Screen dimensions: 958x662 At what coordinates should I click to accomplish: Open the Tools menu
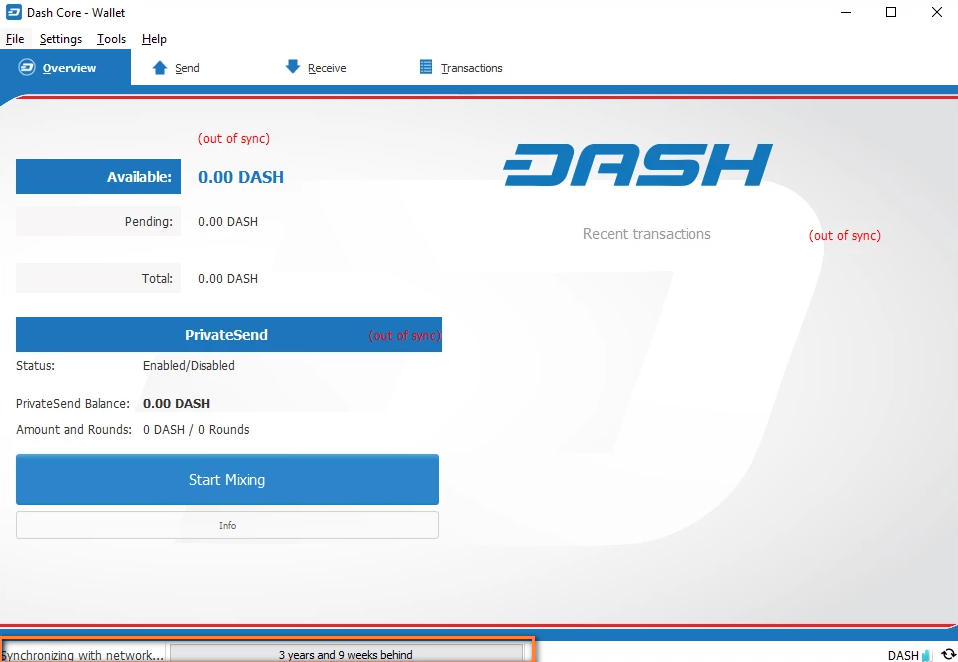click(x=110, y=39)
